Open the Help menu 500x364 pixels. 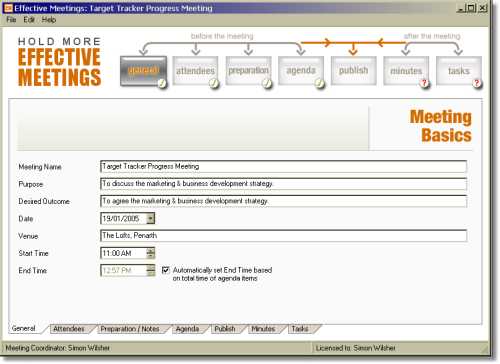tap(49, 20)
